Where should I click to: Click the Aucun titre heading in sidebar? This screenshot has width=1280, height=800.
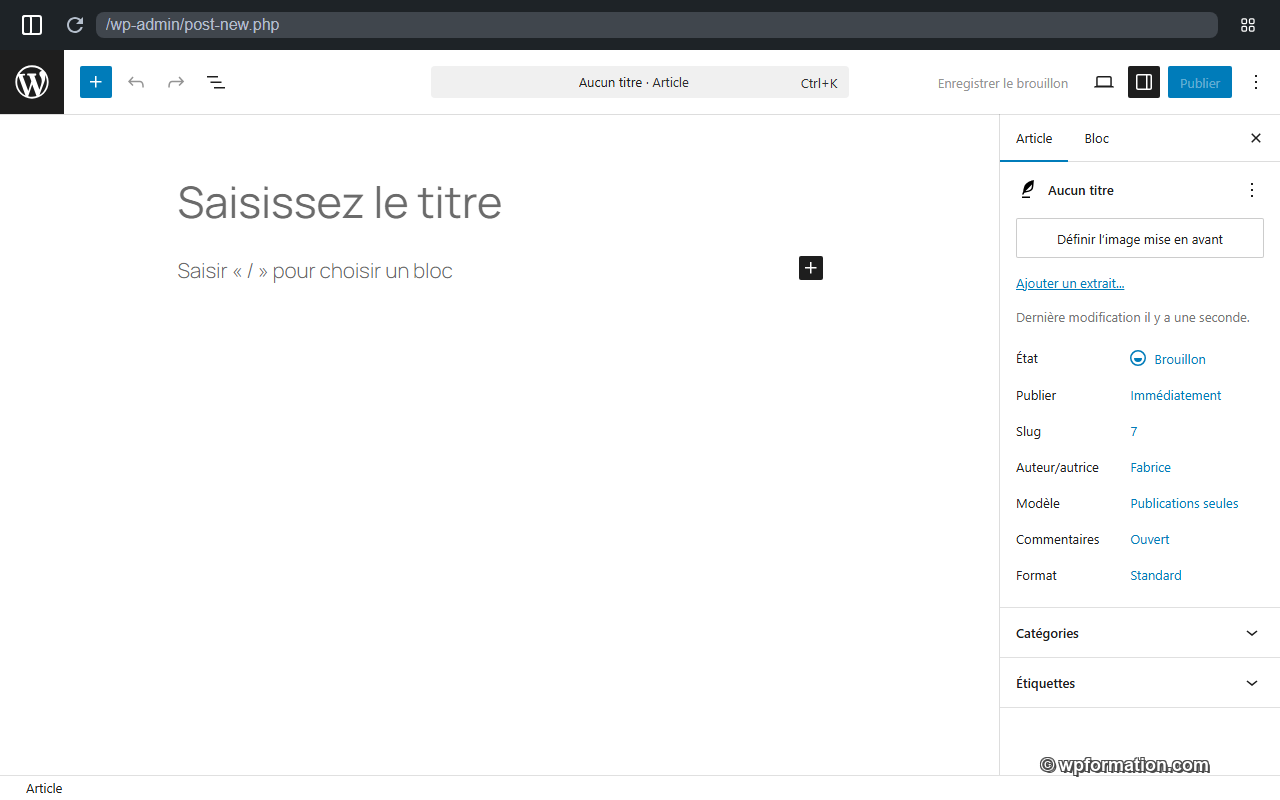pos(1081,190)
